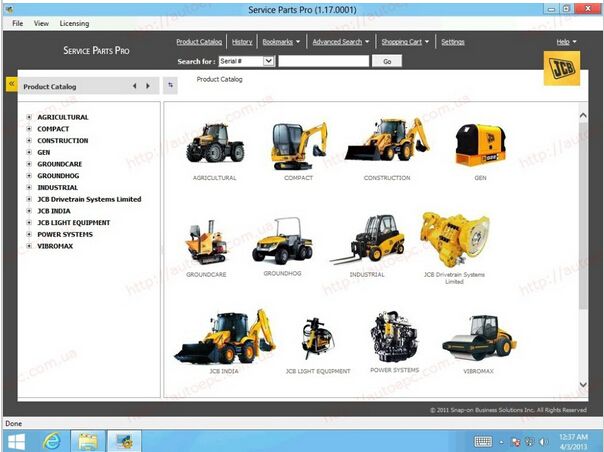Collapse the sidebar with the double-arrow button
The width and height of the screenshot is (604, 452).
(11, 85)
